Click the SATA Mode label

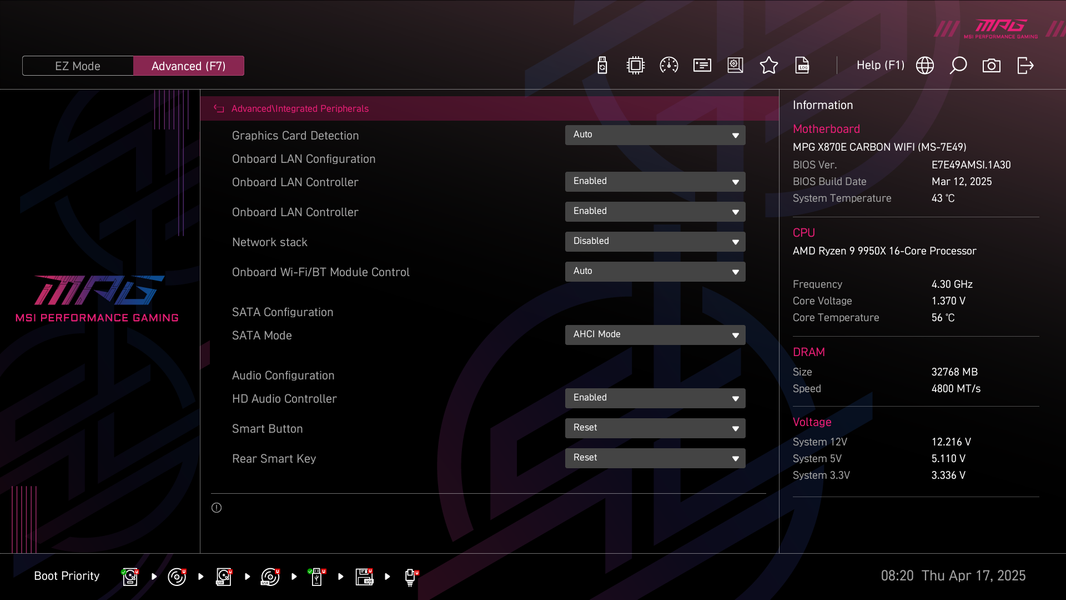[x=262, y=335]
